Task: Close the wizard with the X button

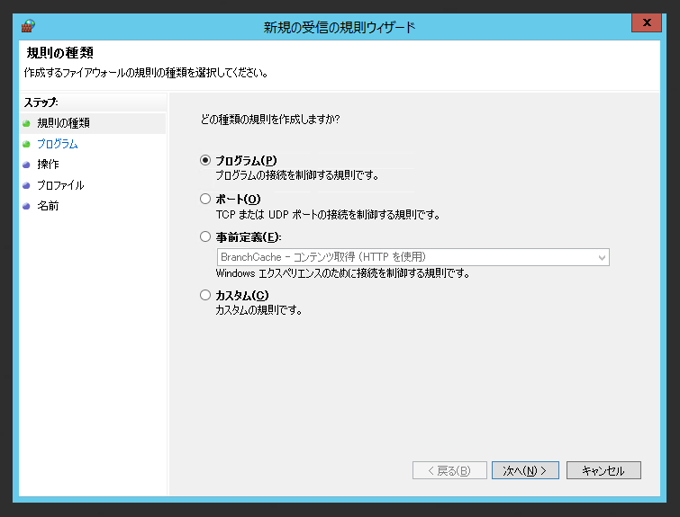Action: tap(646, 23)
